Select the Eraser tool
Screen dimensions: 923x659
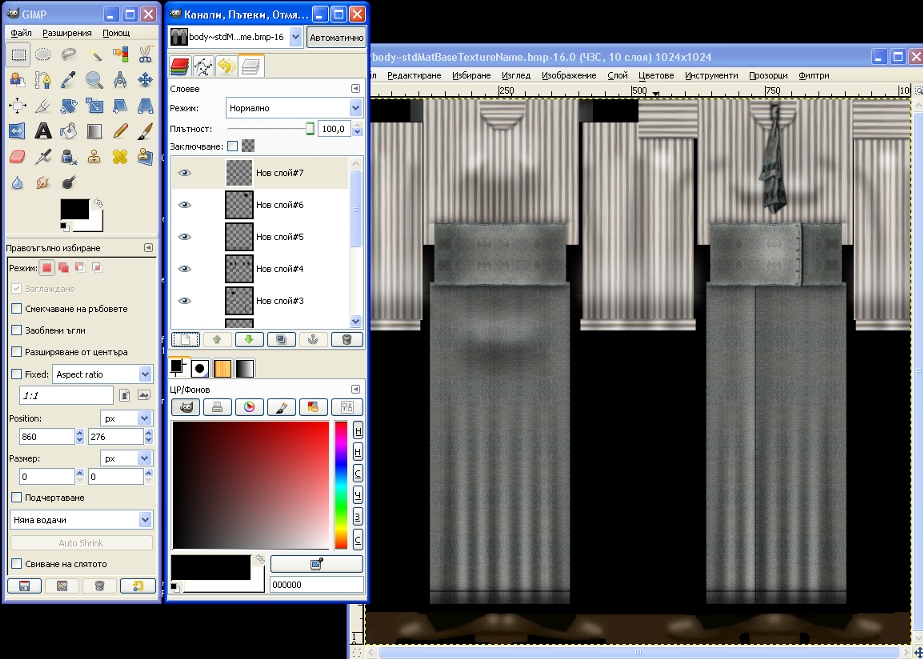18,157
